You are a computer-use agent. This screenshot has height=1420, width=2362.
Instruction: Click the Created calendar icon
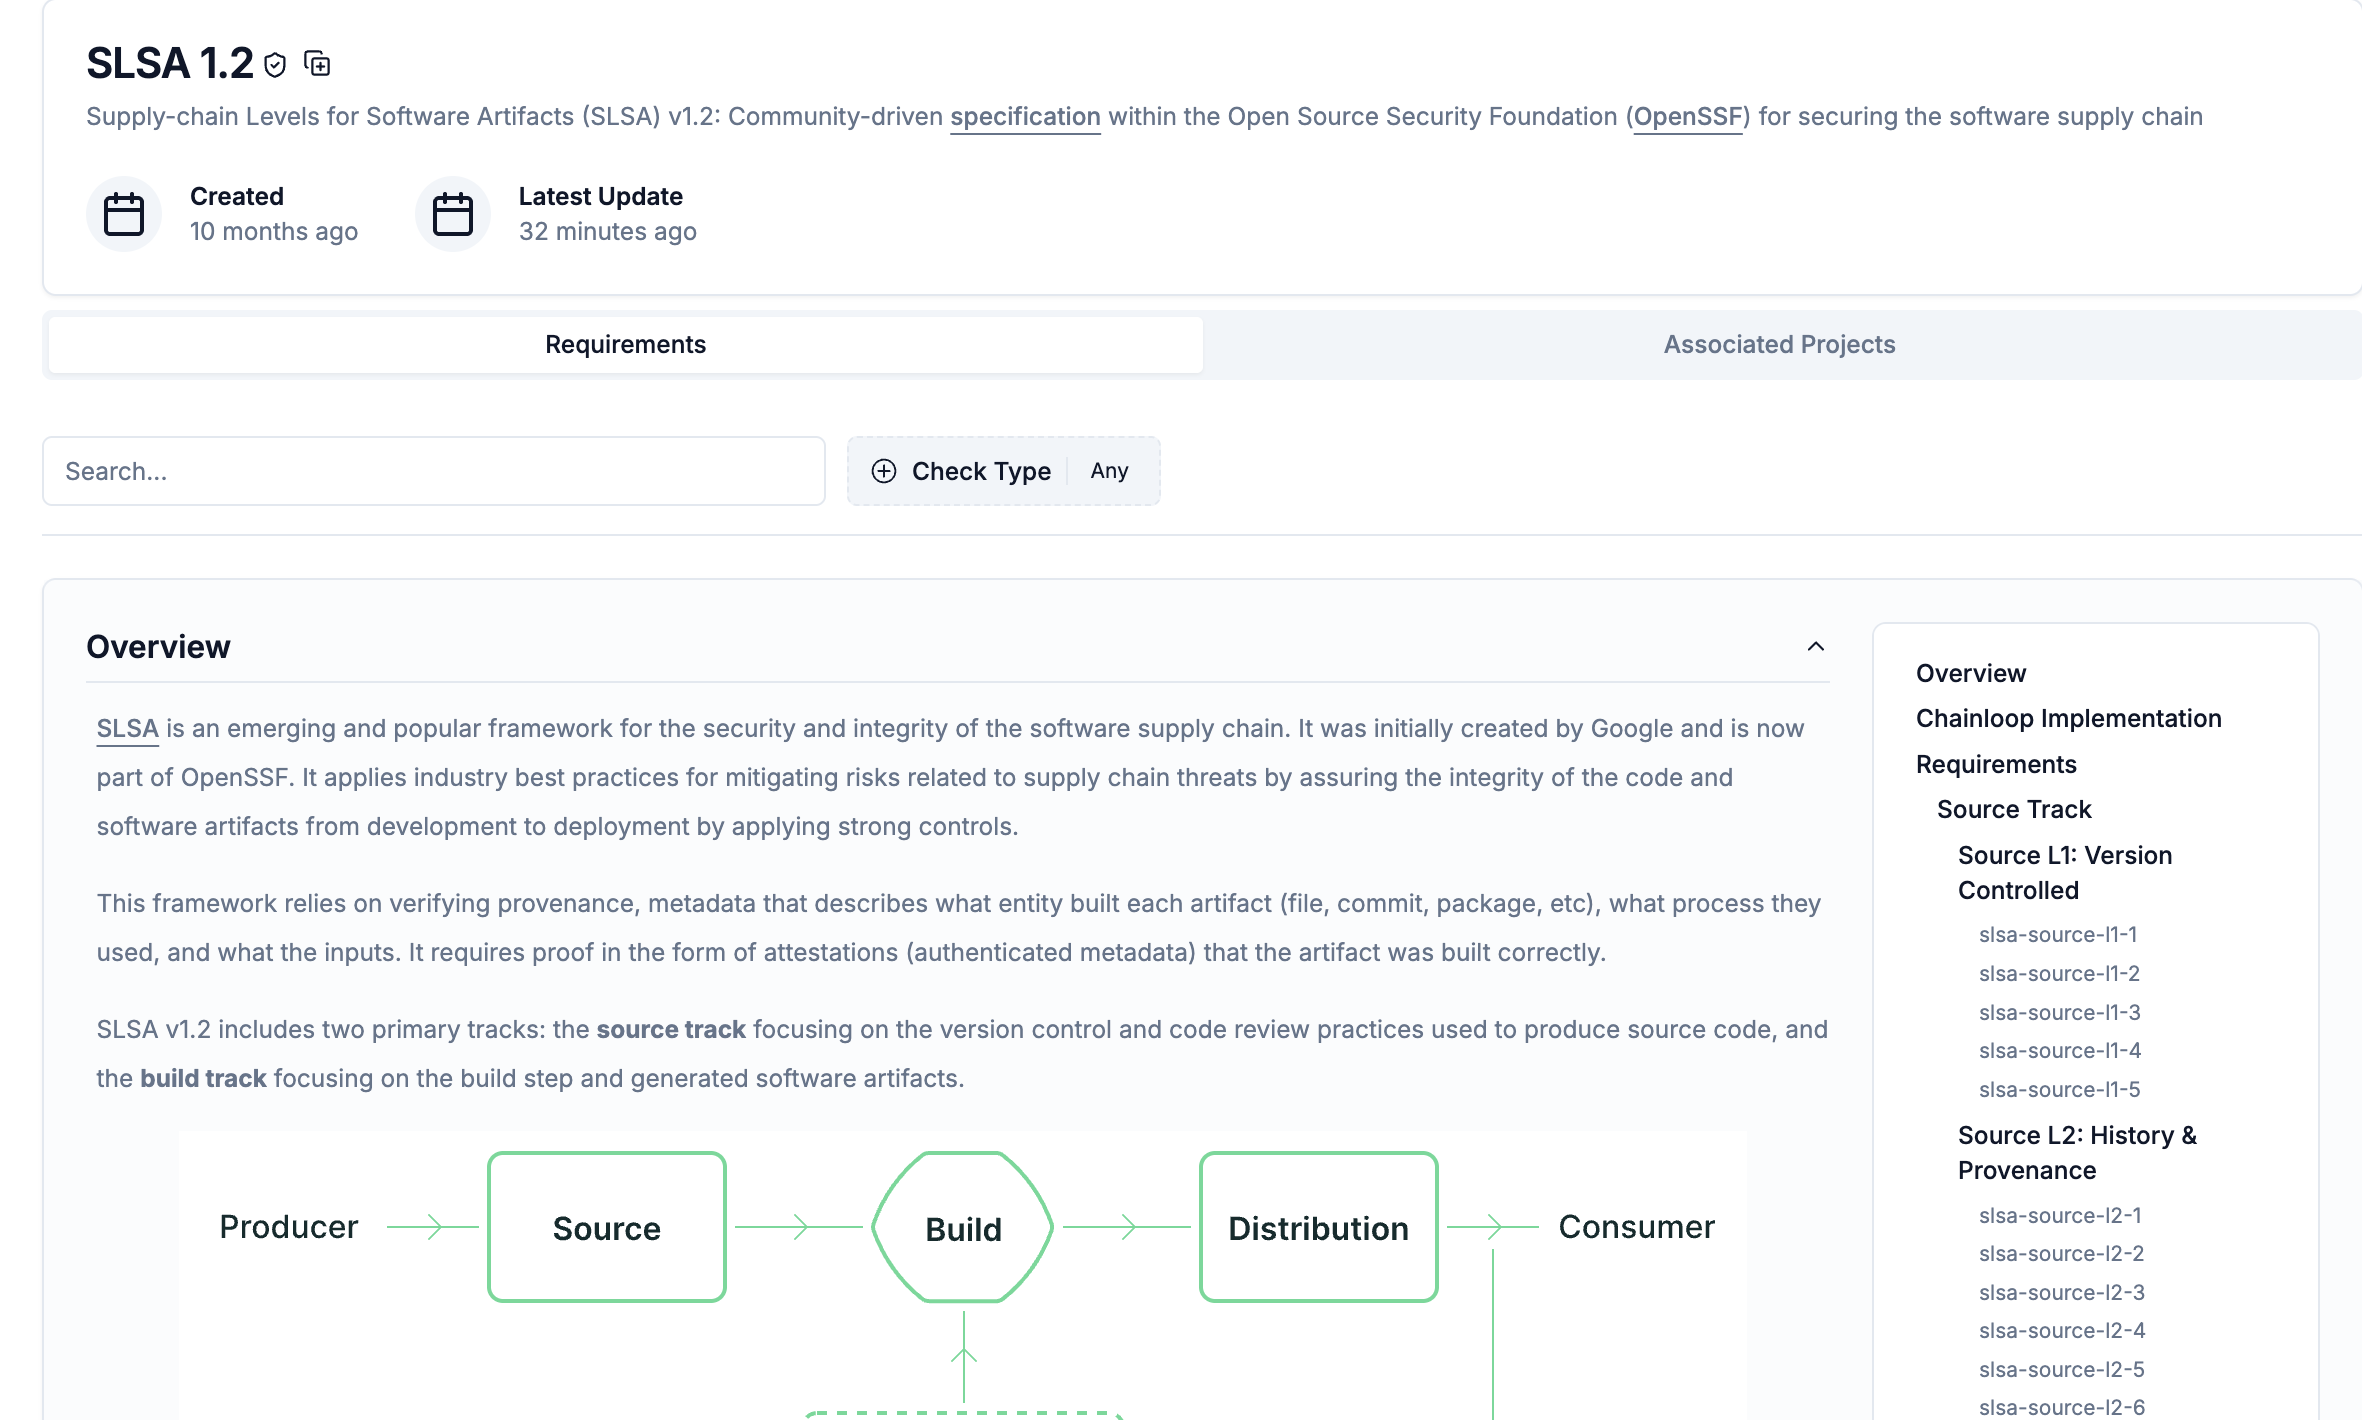[124, 214]
